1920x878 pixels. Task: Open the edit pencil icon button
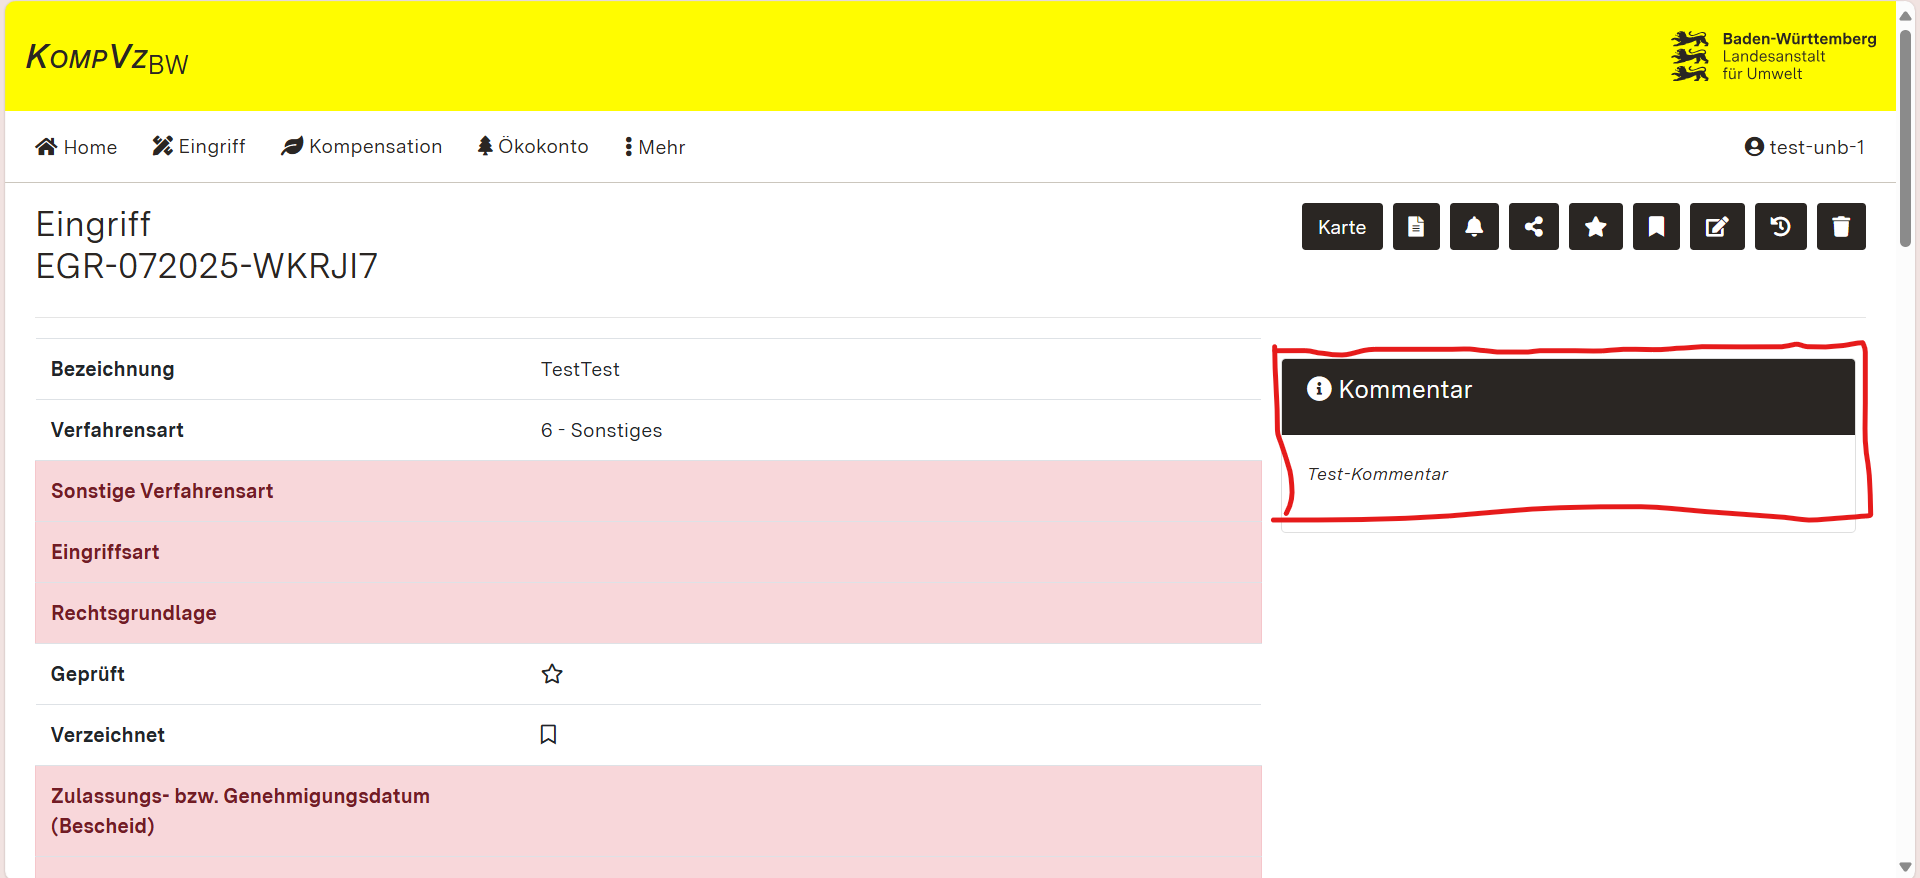coord(1717,227)
